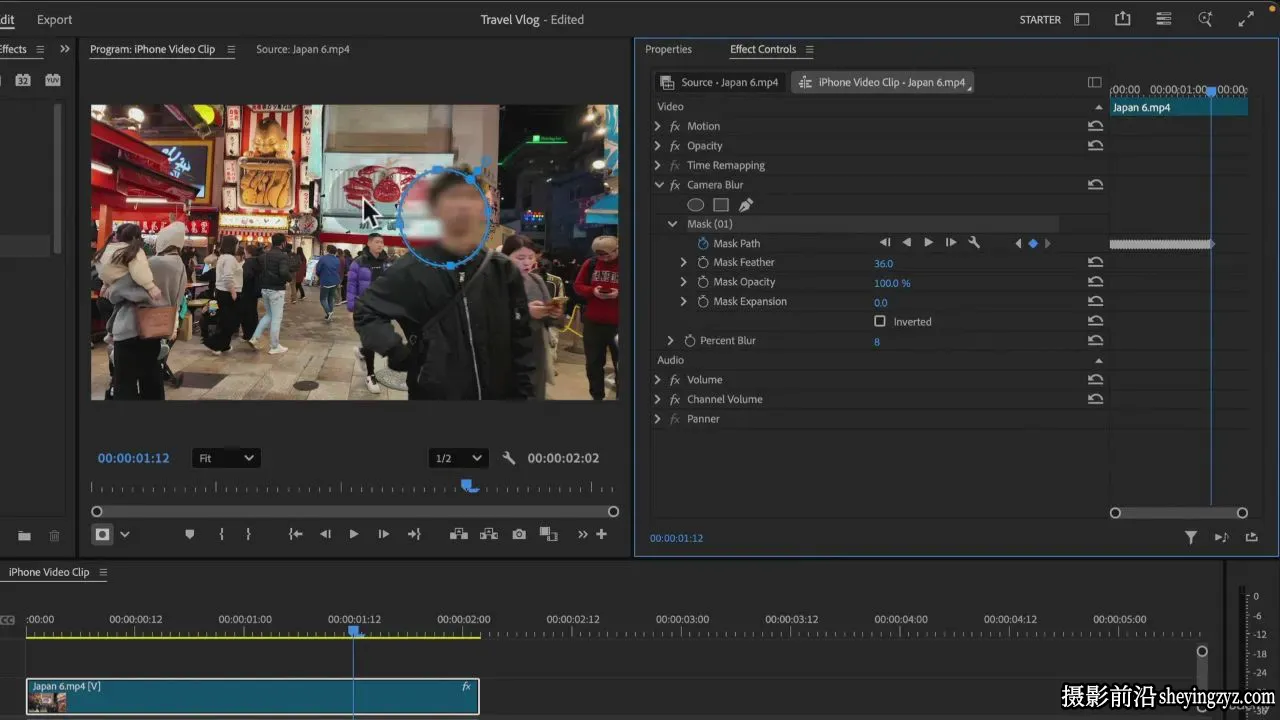Collapse the Mask (01) group
1280x720 pixels.
coord(673,224)
